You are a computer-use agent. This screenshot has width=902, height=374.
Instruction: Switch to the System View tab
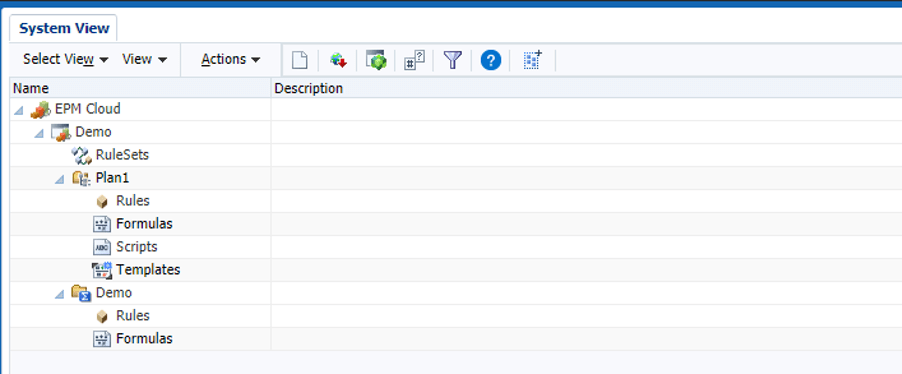point(64,28)
